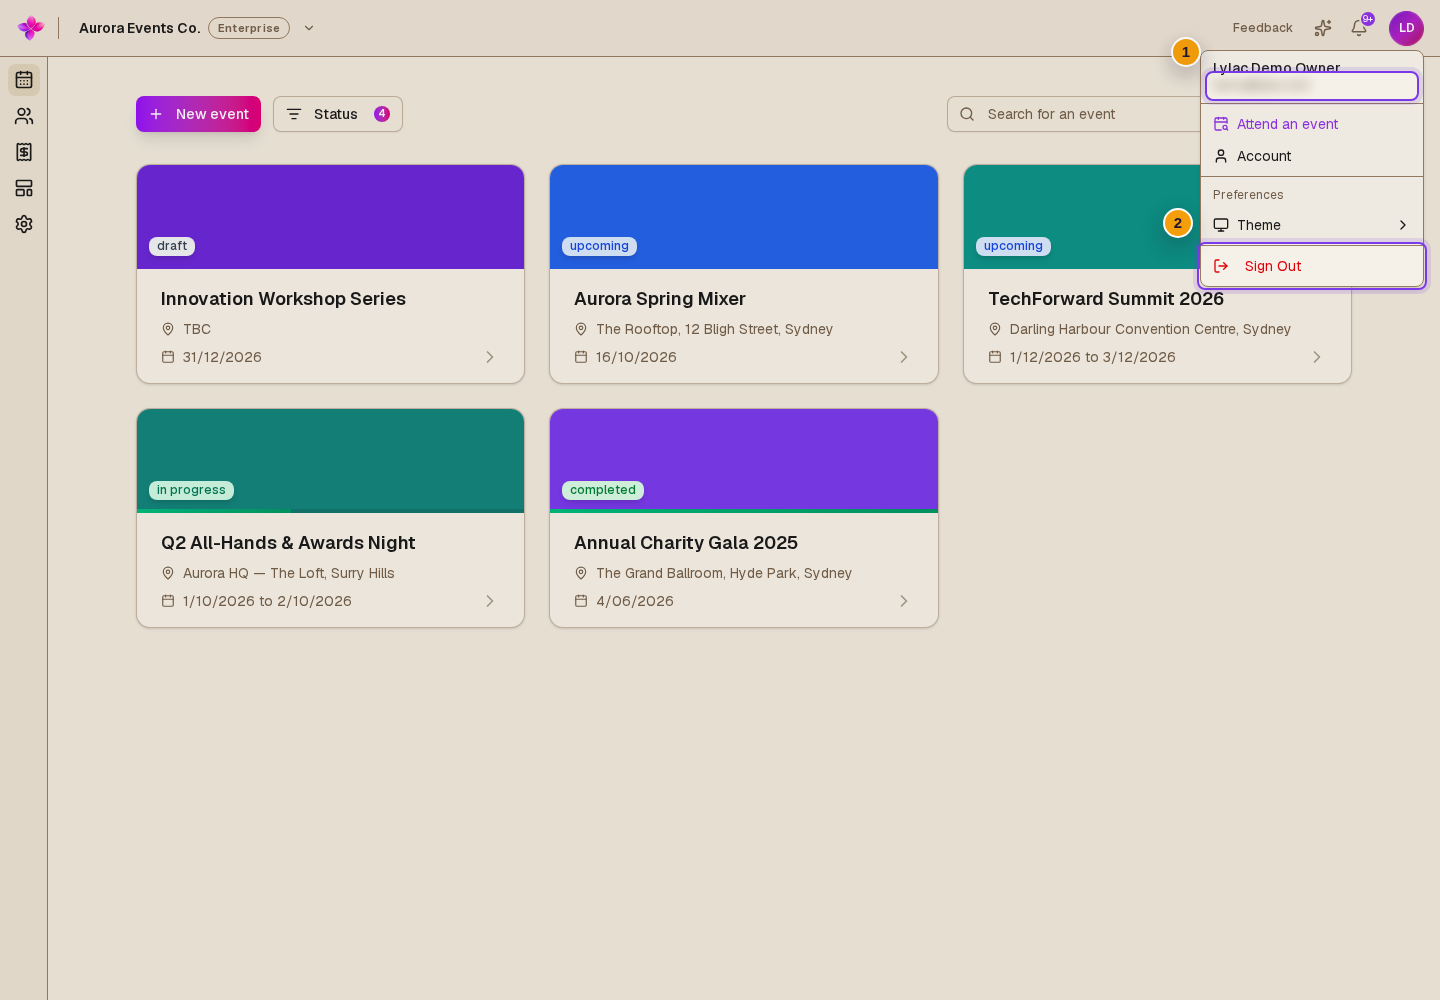Open the Status filter dropdown
1440x1000 pixels.
click(338, 114)
